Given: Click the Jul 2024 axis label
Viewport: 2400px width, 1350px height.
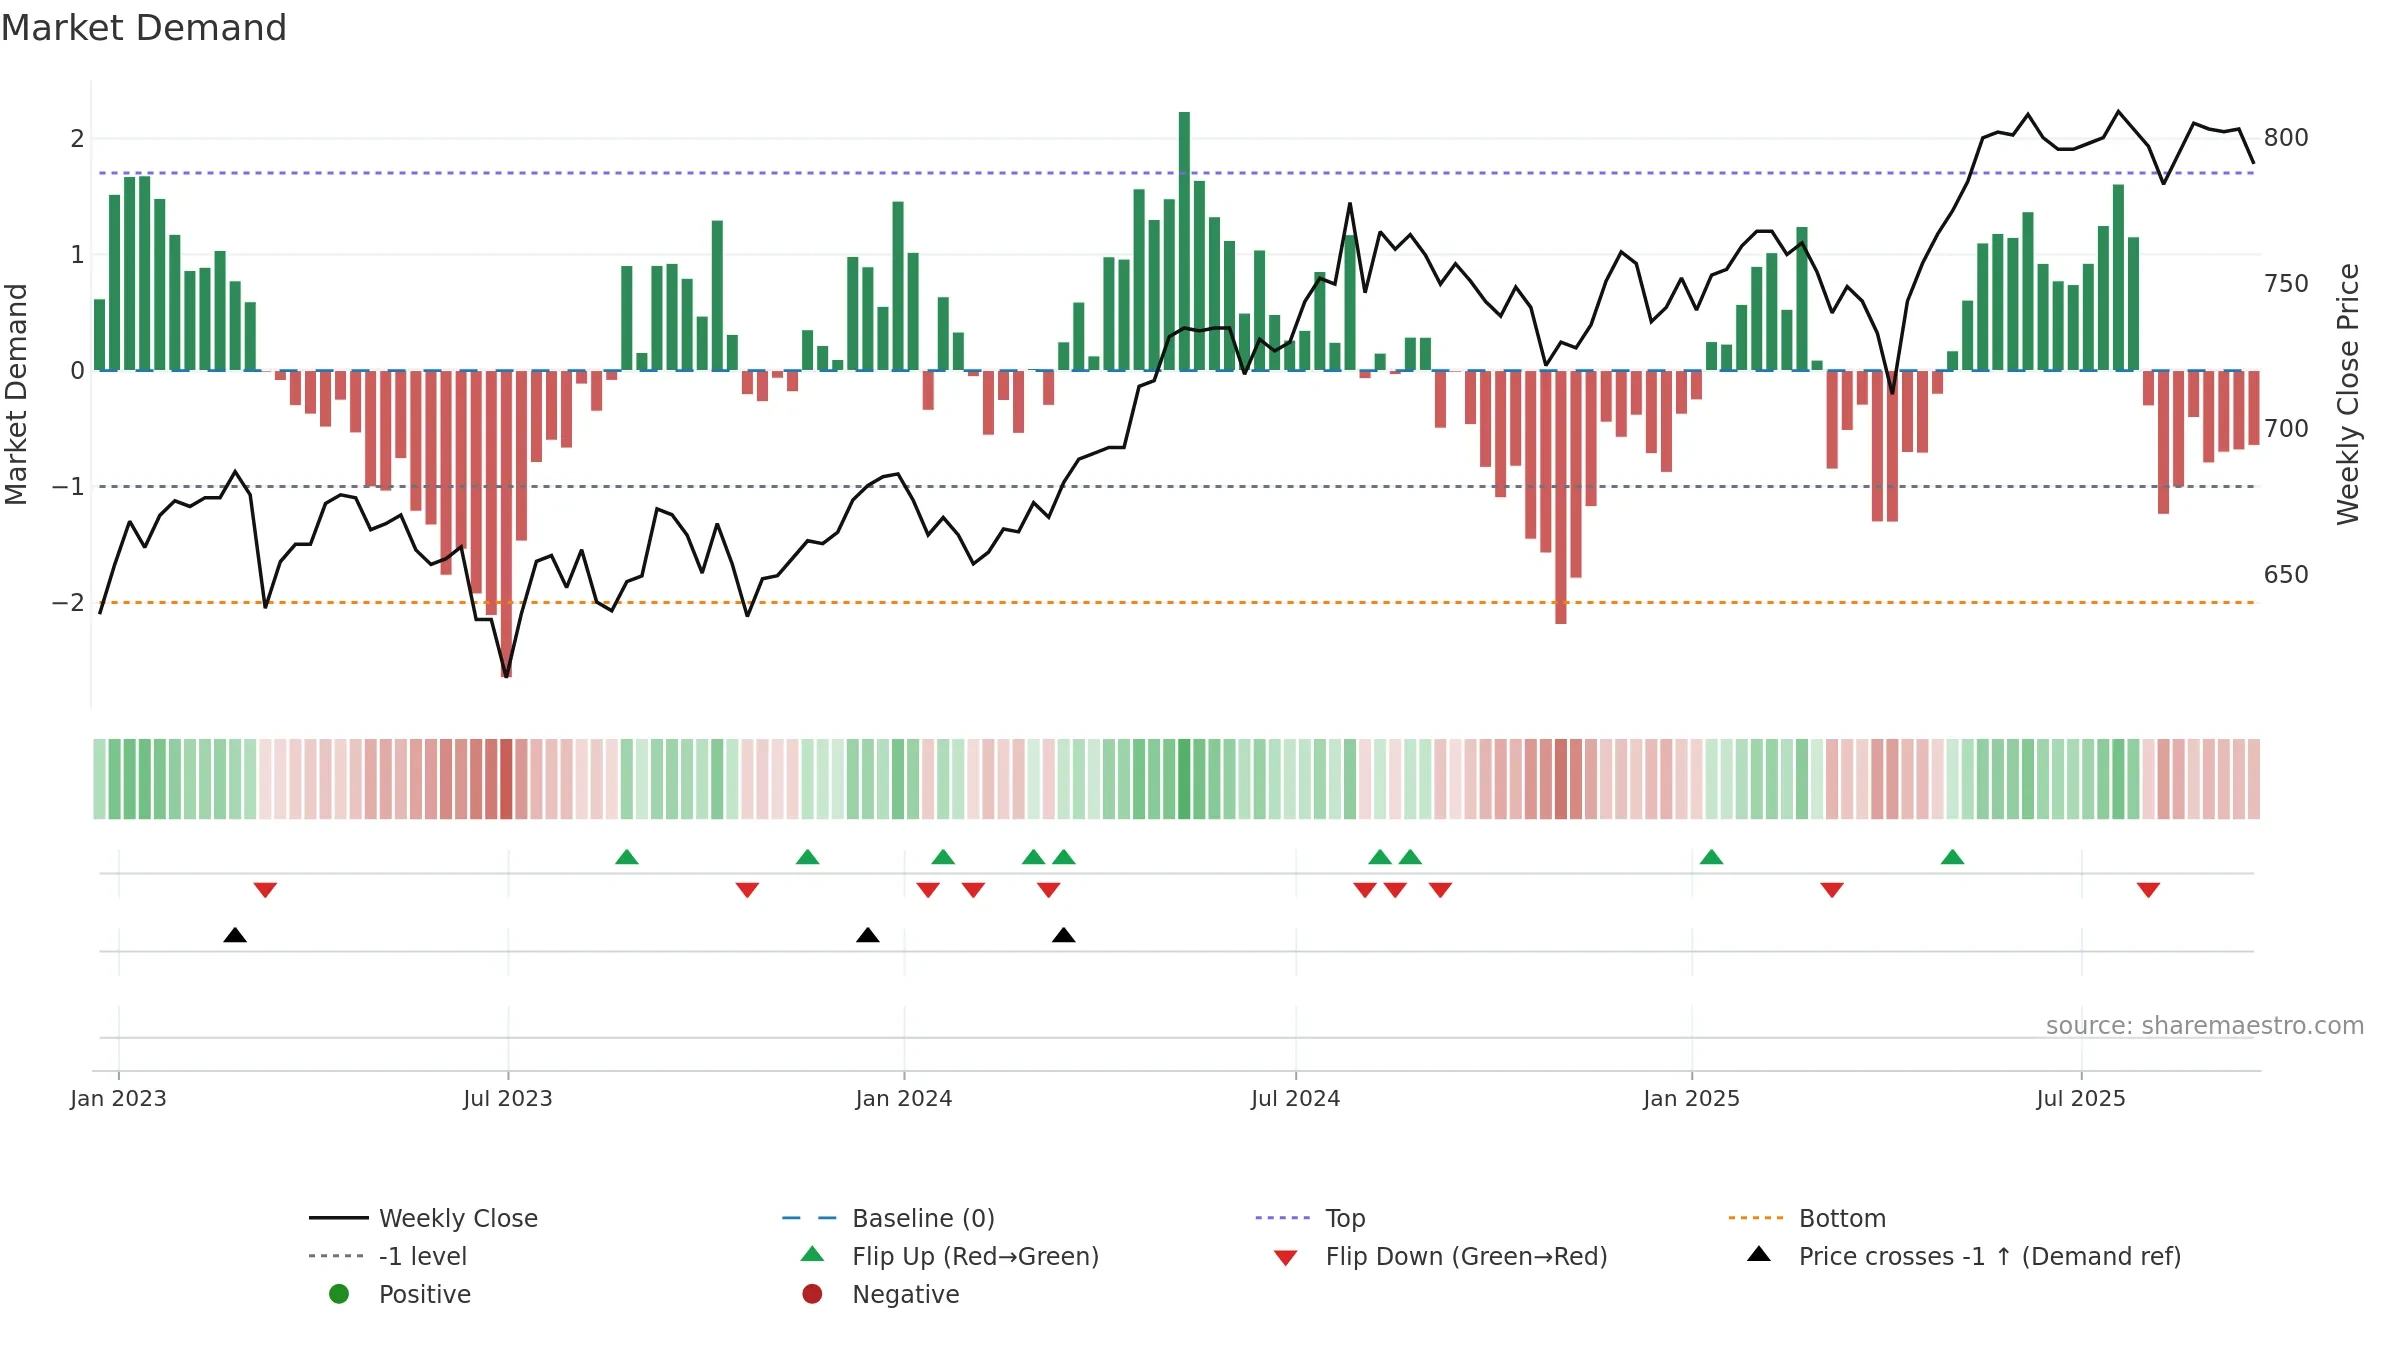Looking at the screenshot, I should (1296, 1098).
